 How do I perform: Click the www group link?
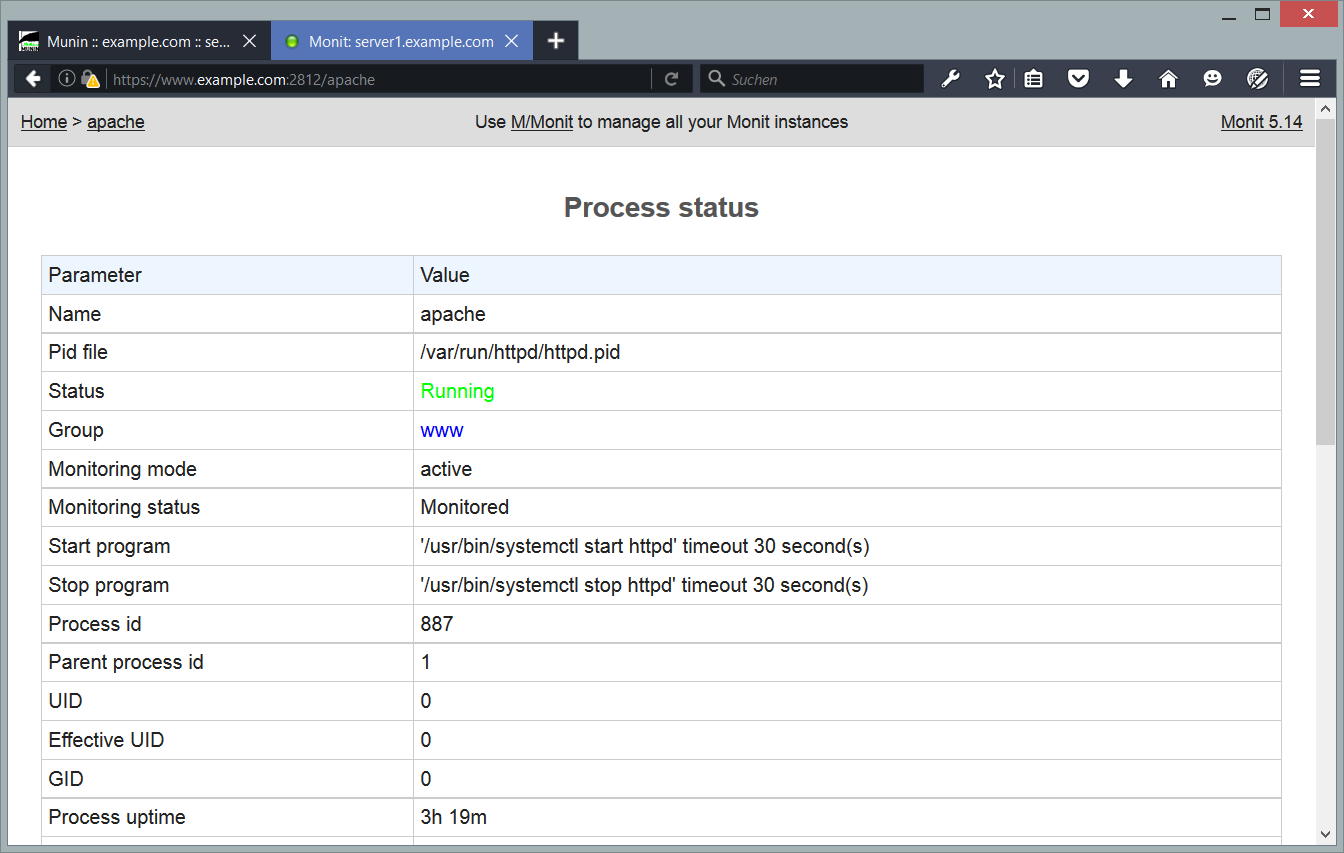tap(442, 430)
